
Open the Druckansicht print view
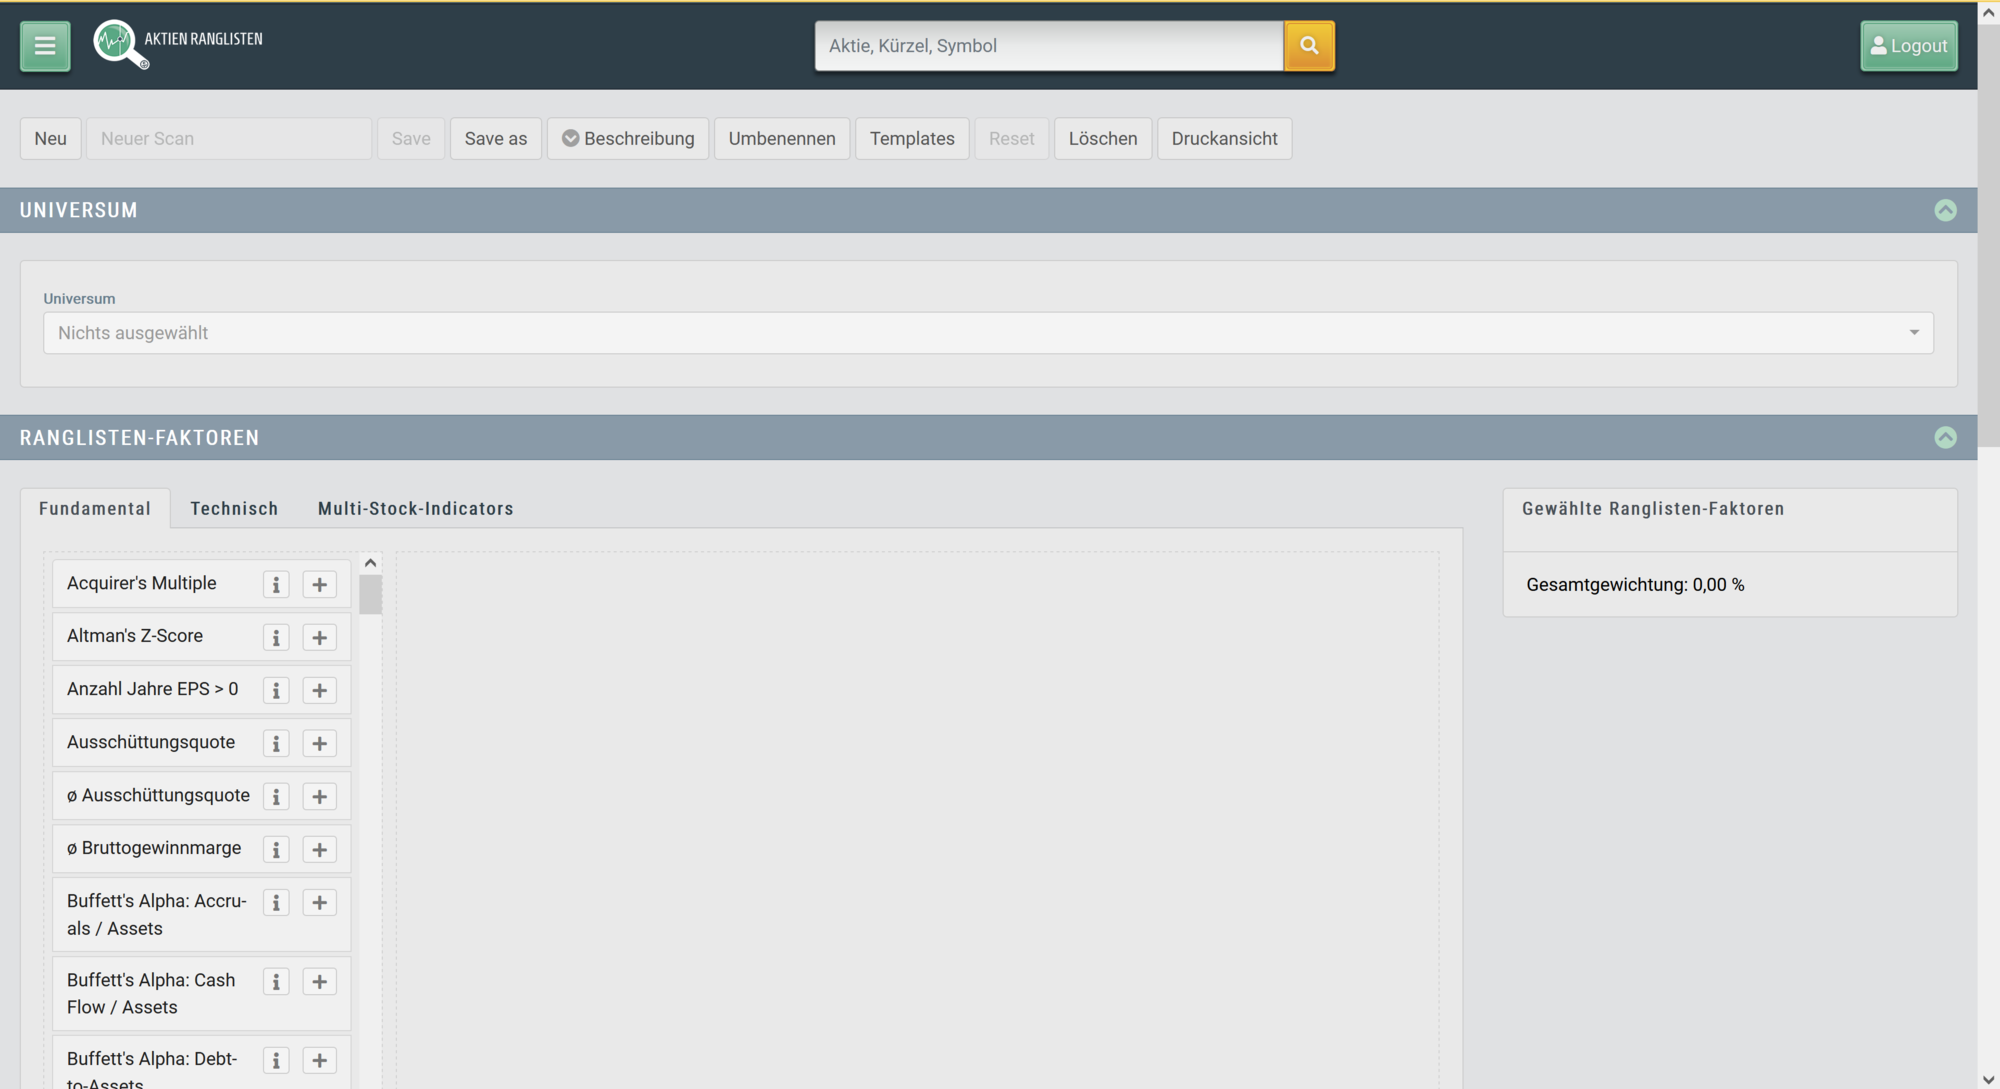(x=1225, y=139)
